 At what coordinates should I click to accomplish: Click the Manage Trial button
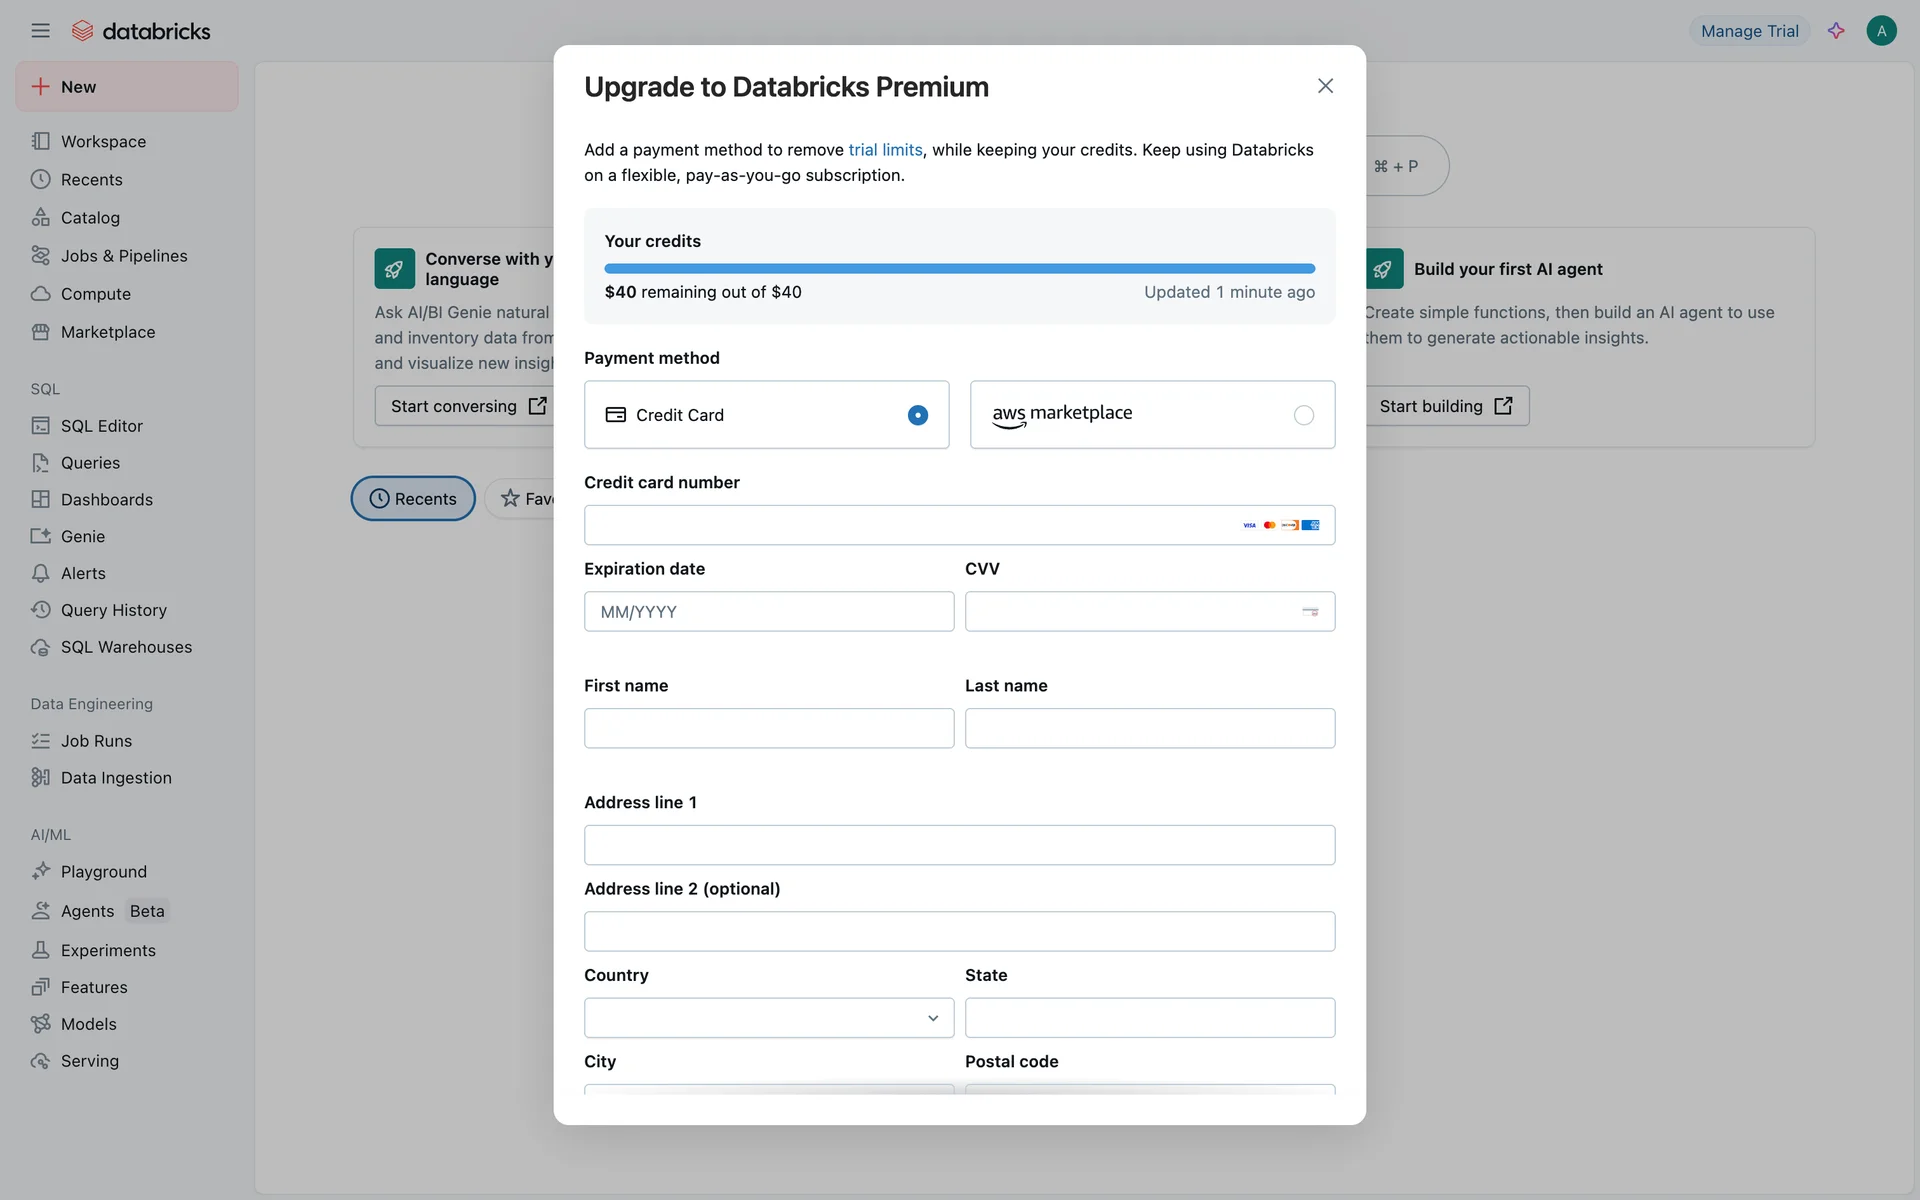point(1749,31)
